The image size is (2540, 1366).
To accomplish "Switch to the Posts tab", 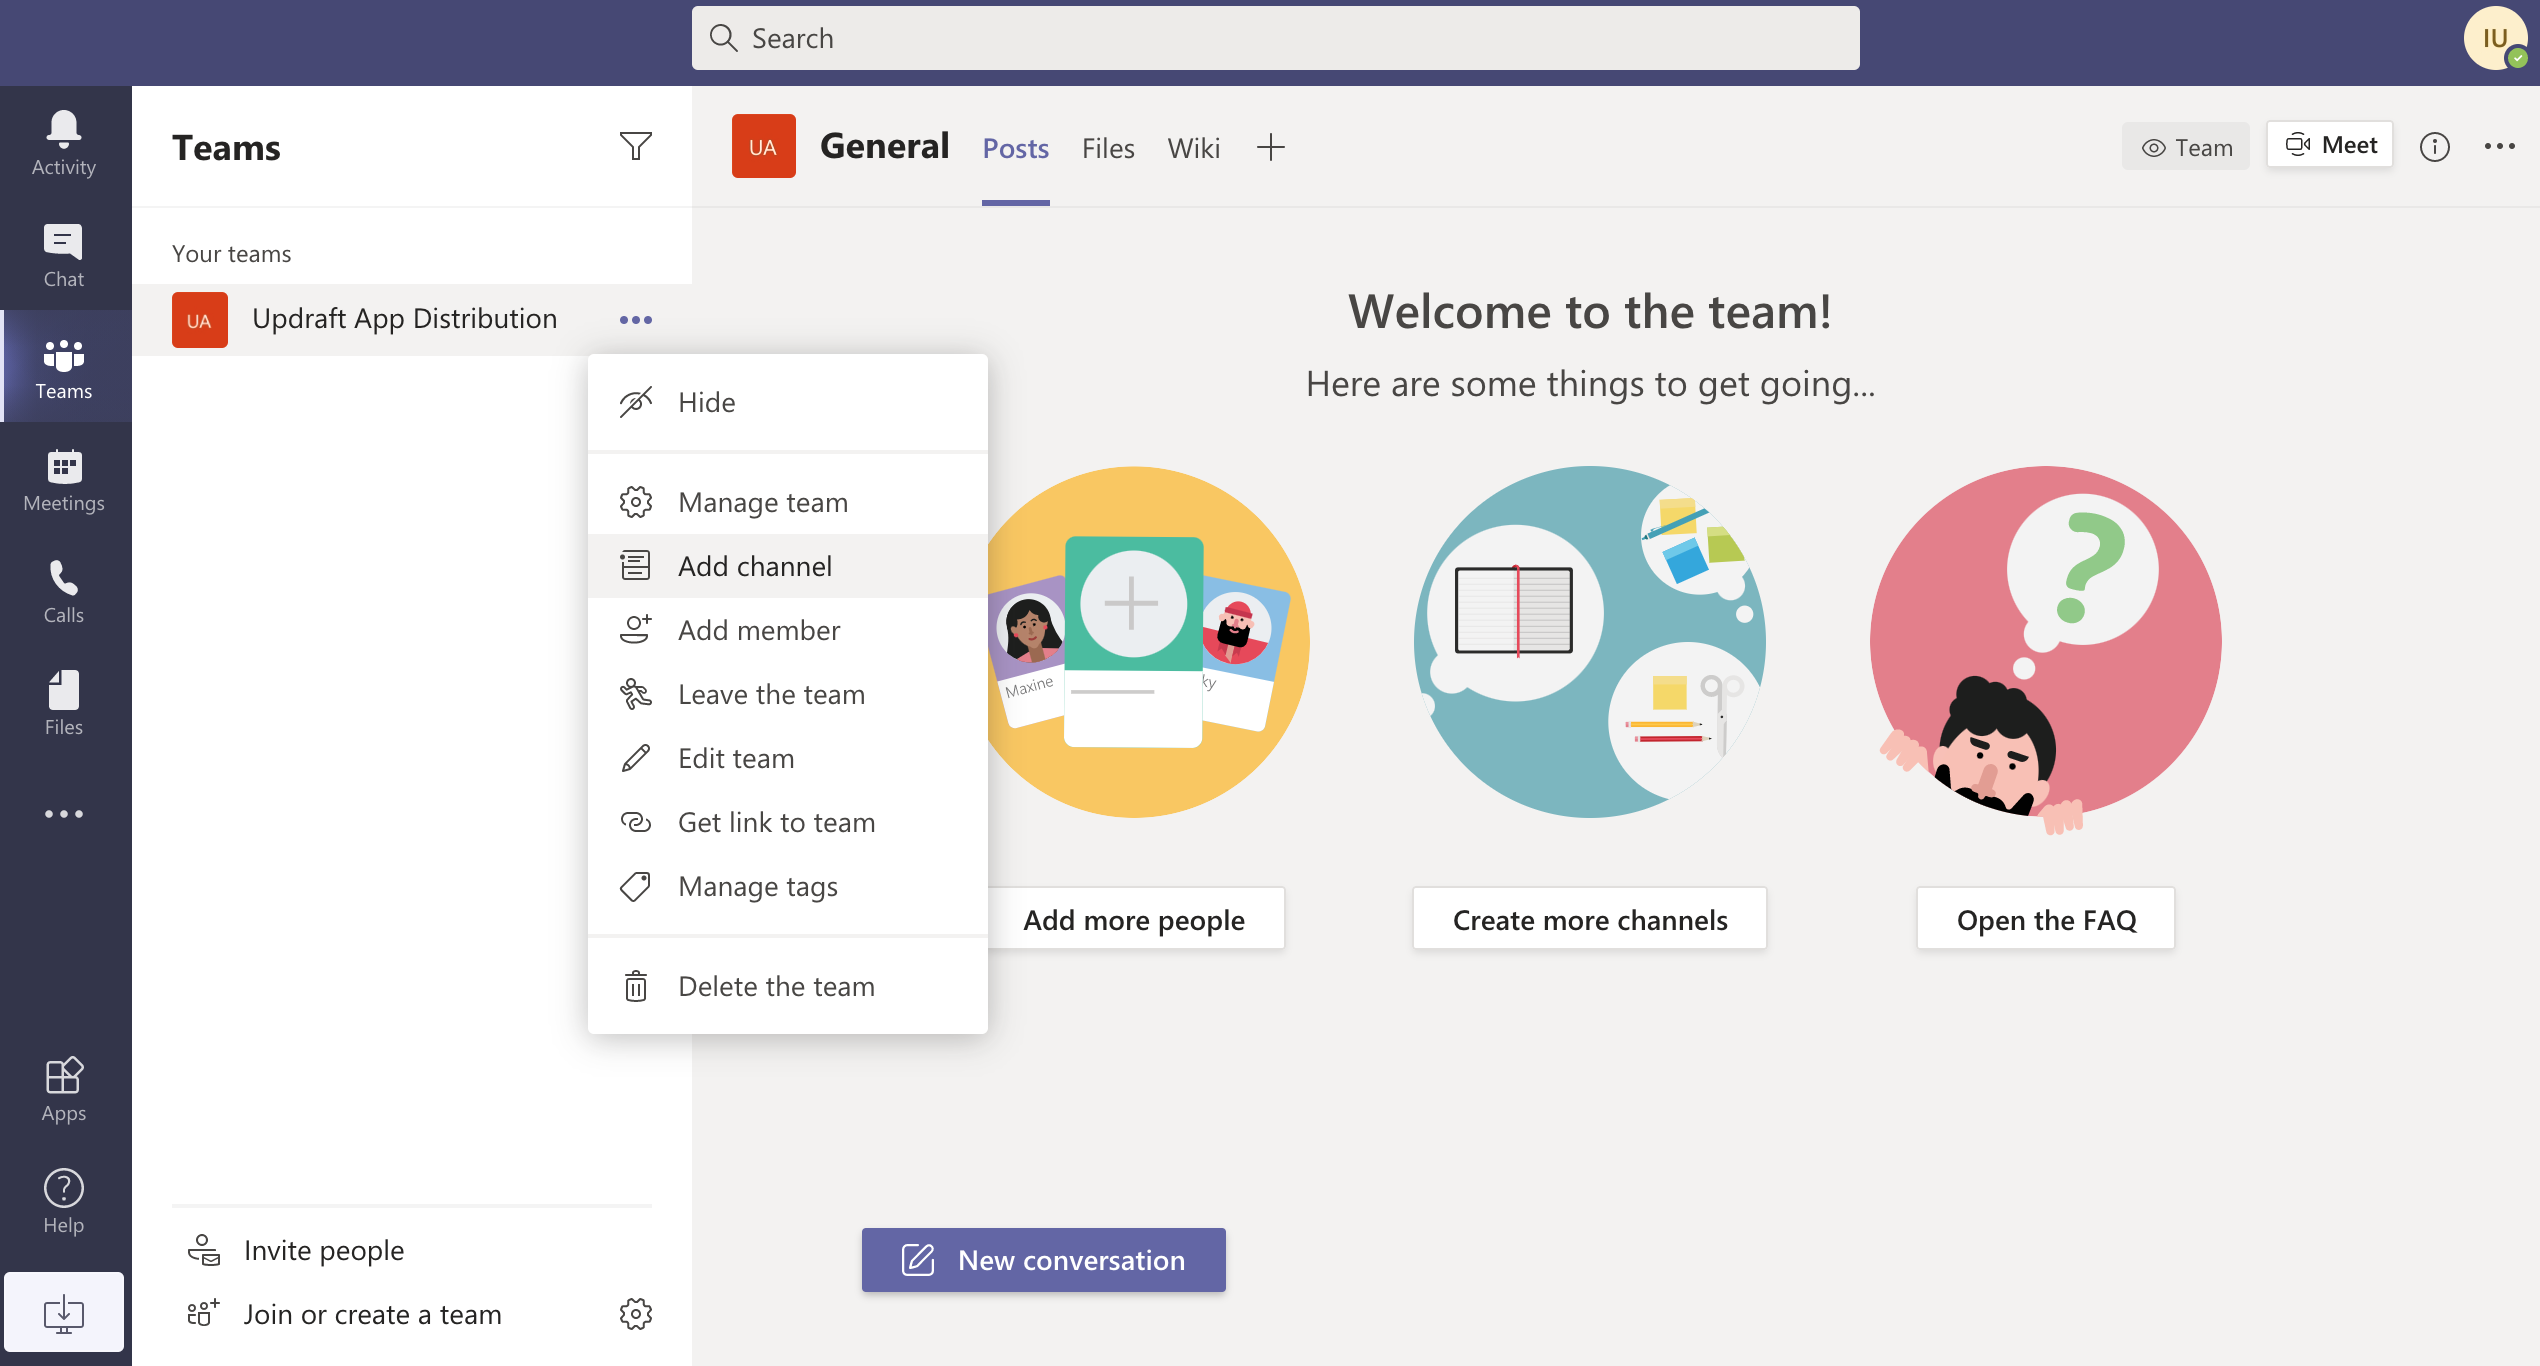I will 1015,148.
